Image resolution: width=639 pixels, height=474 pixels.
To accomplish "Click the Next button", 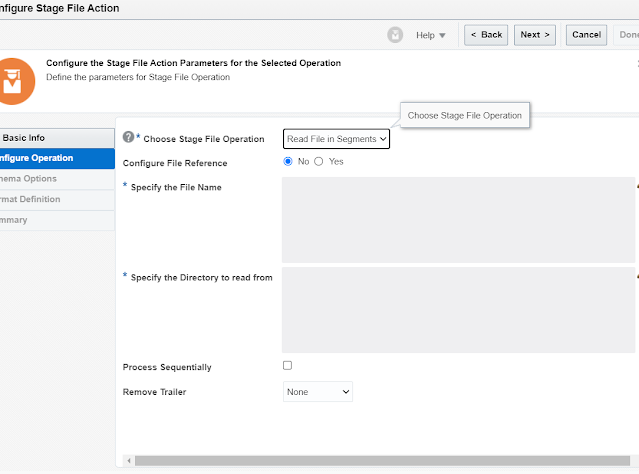I will point(535,35).
